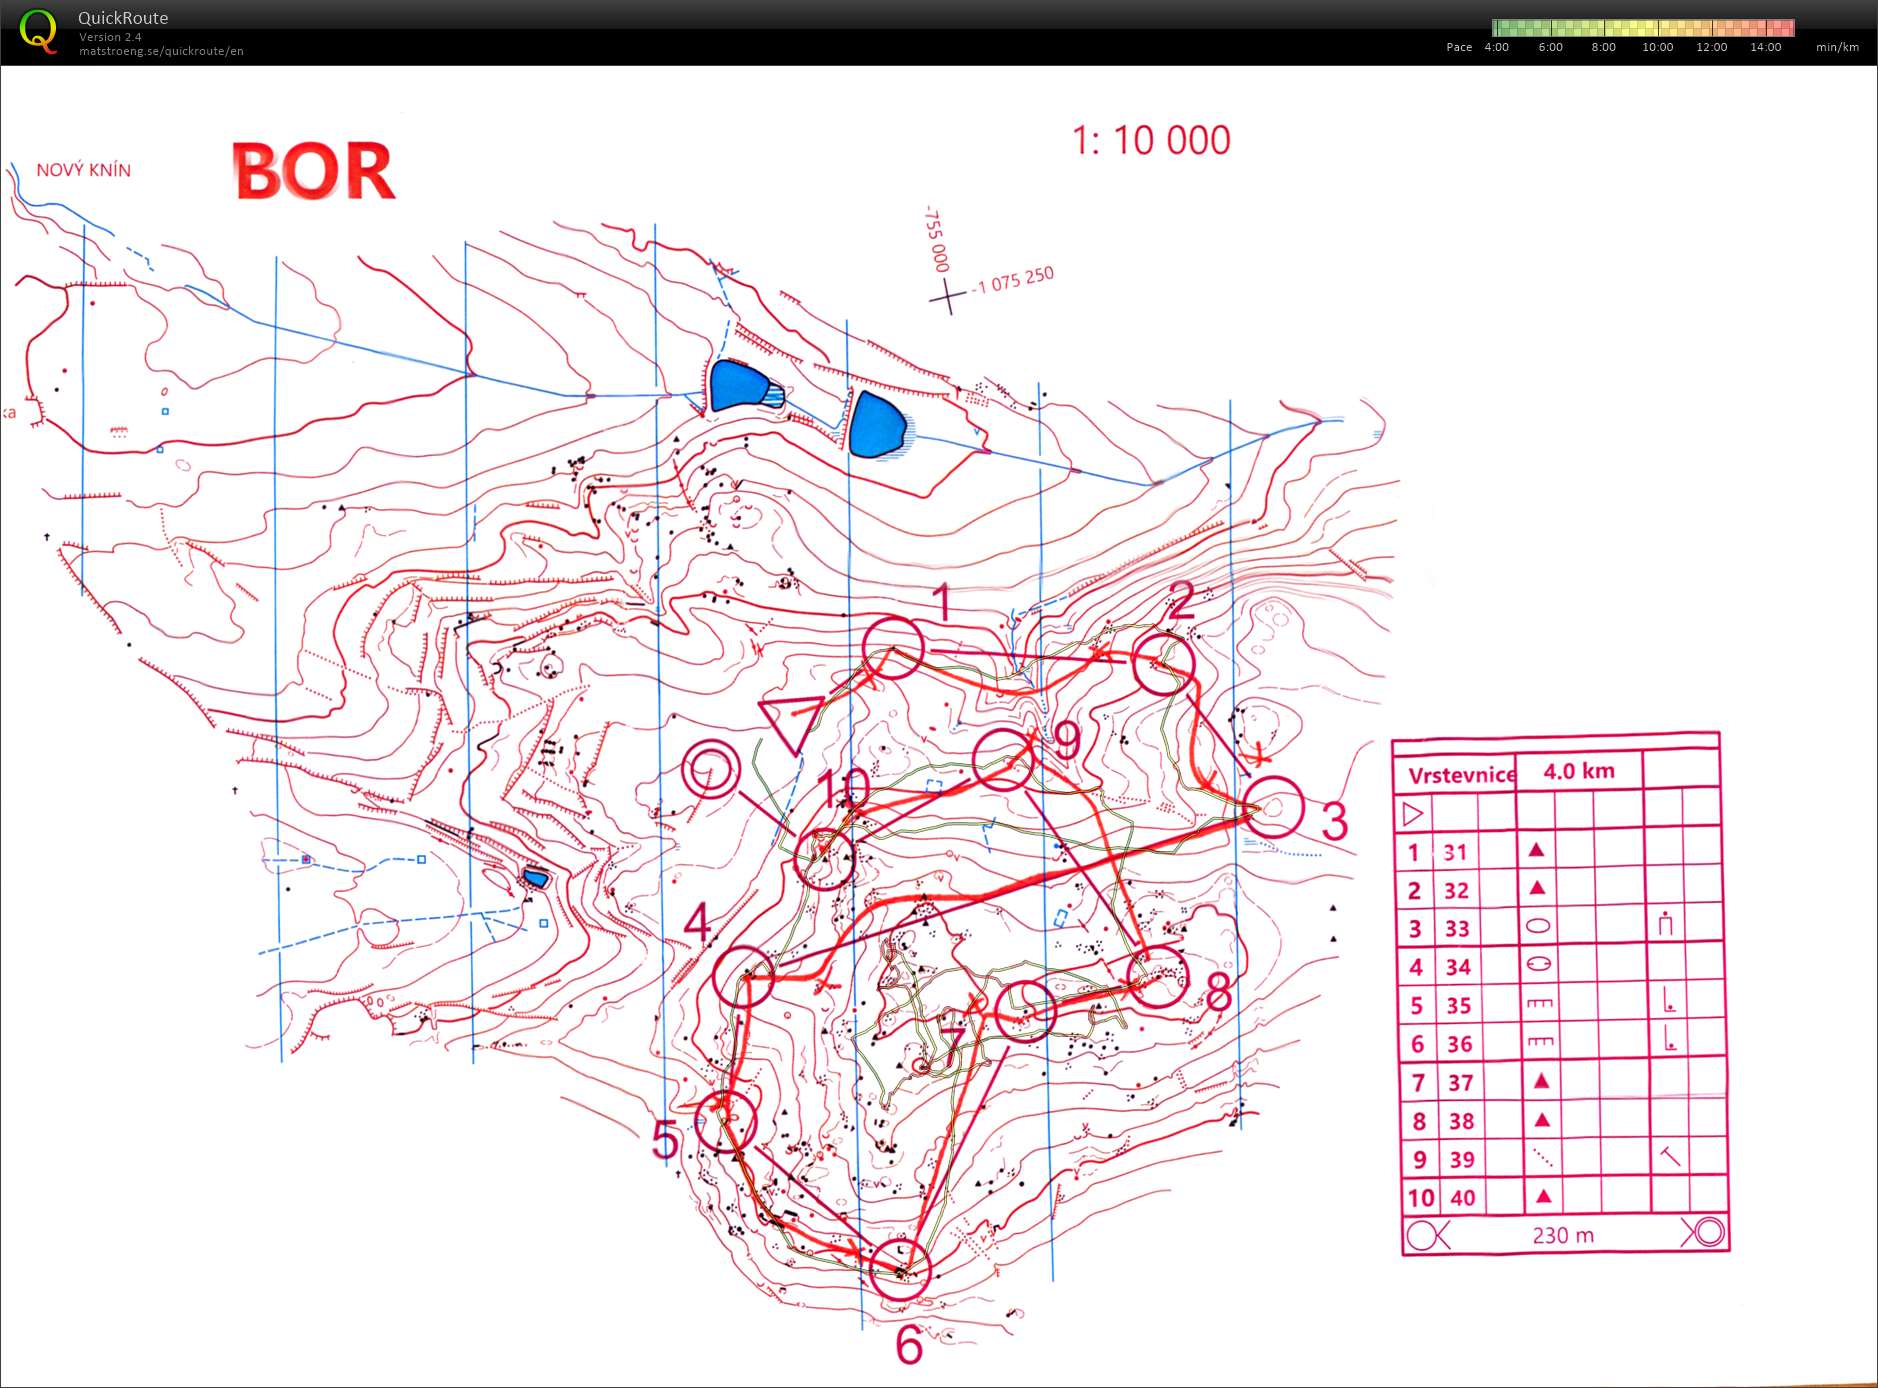The width and height of the screenshot is (1878, 1388).
Task: Click control code 40 in the table
Action: [x=1463, y=1197]
